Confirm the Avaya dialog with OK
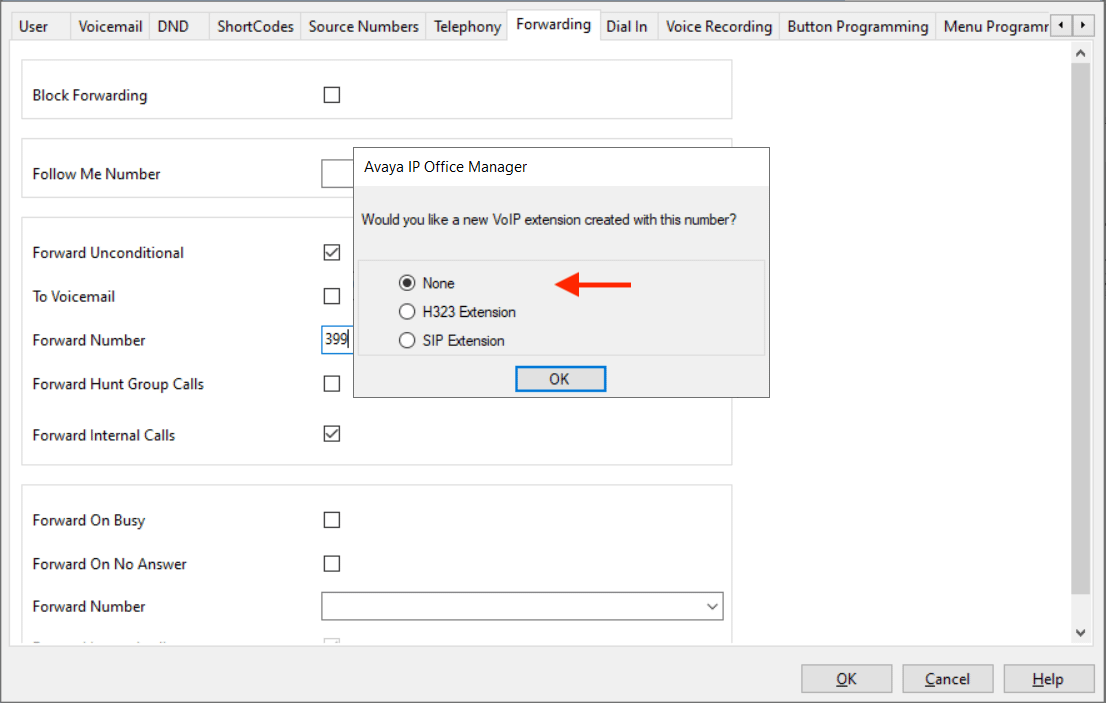Viewport: 1106px width, 703px height. (x=560, y=379)
